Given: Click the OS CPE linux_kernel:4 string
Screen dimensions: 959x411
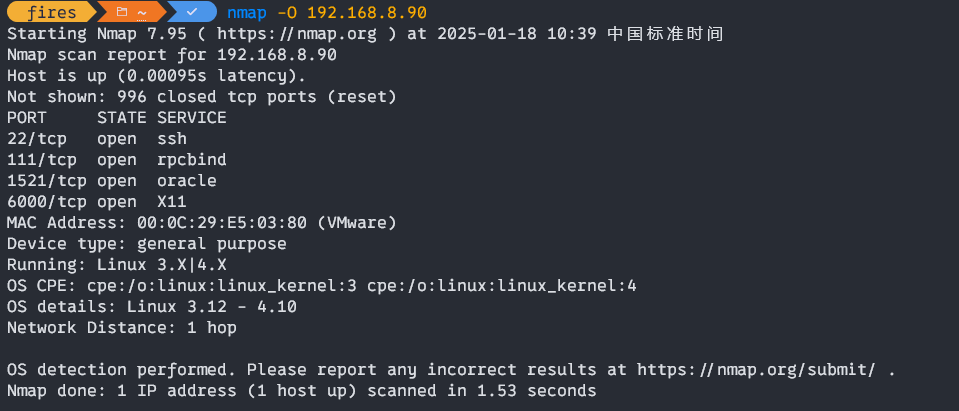Looking at the screenshot, I should [x=502, y=286].
